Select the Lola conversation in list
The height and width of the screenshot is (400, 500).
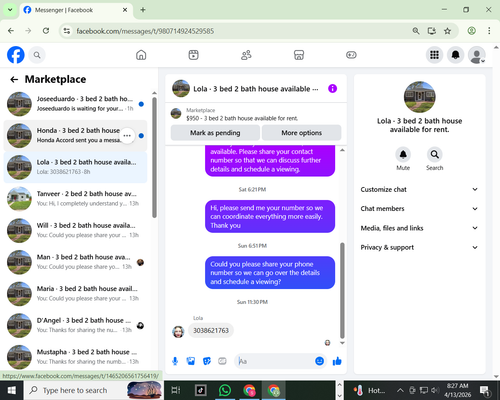click(75, 167)
